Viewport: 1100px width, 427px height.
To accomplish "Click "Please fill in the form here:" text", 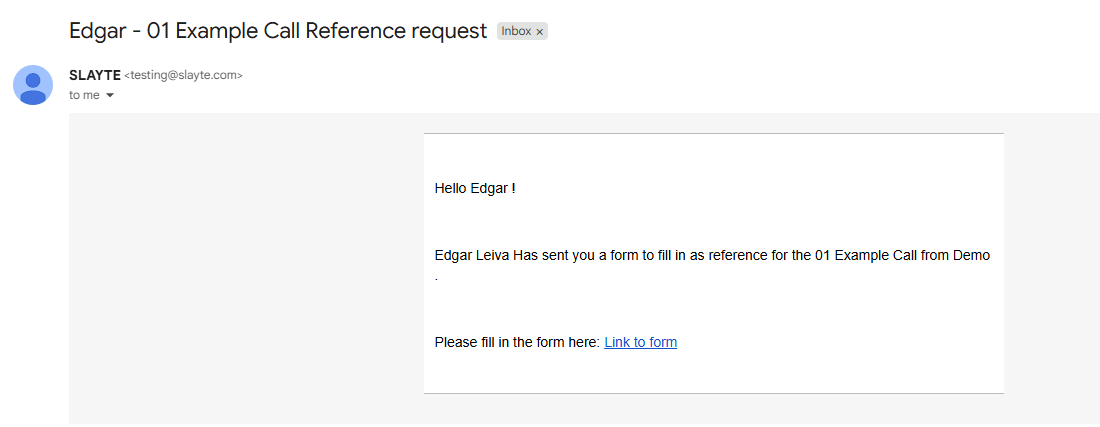I will click(518, 342).
